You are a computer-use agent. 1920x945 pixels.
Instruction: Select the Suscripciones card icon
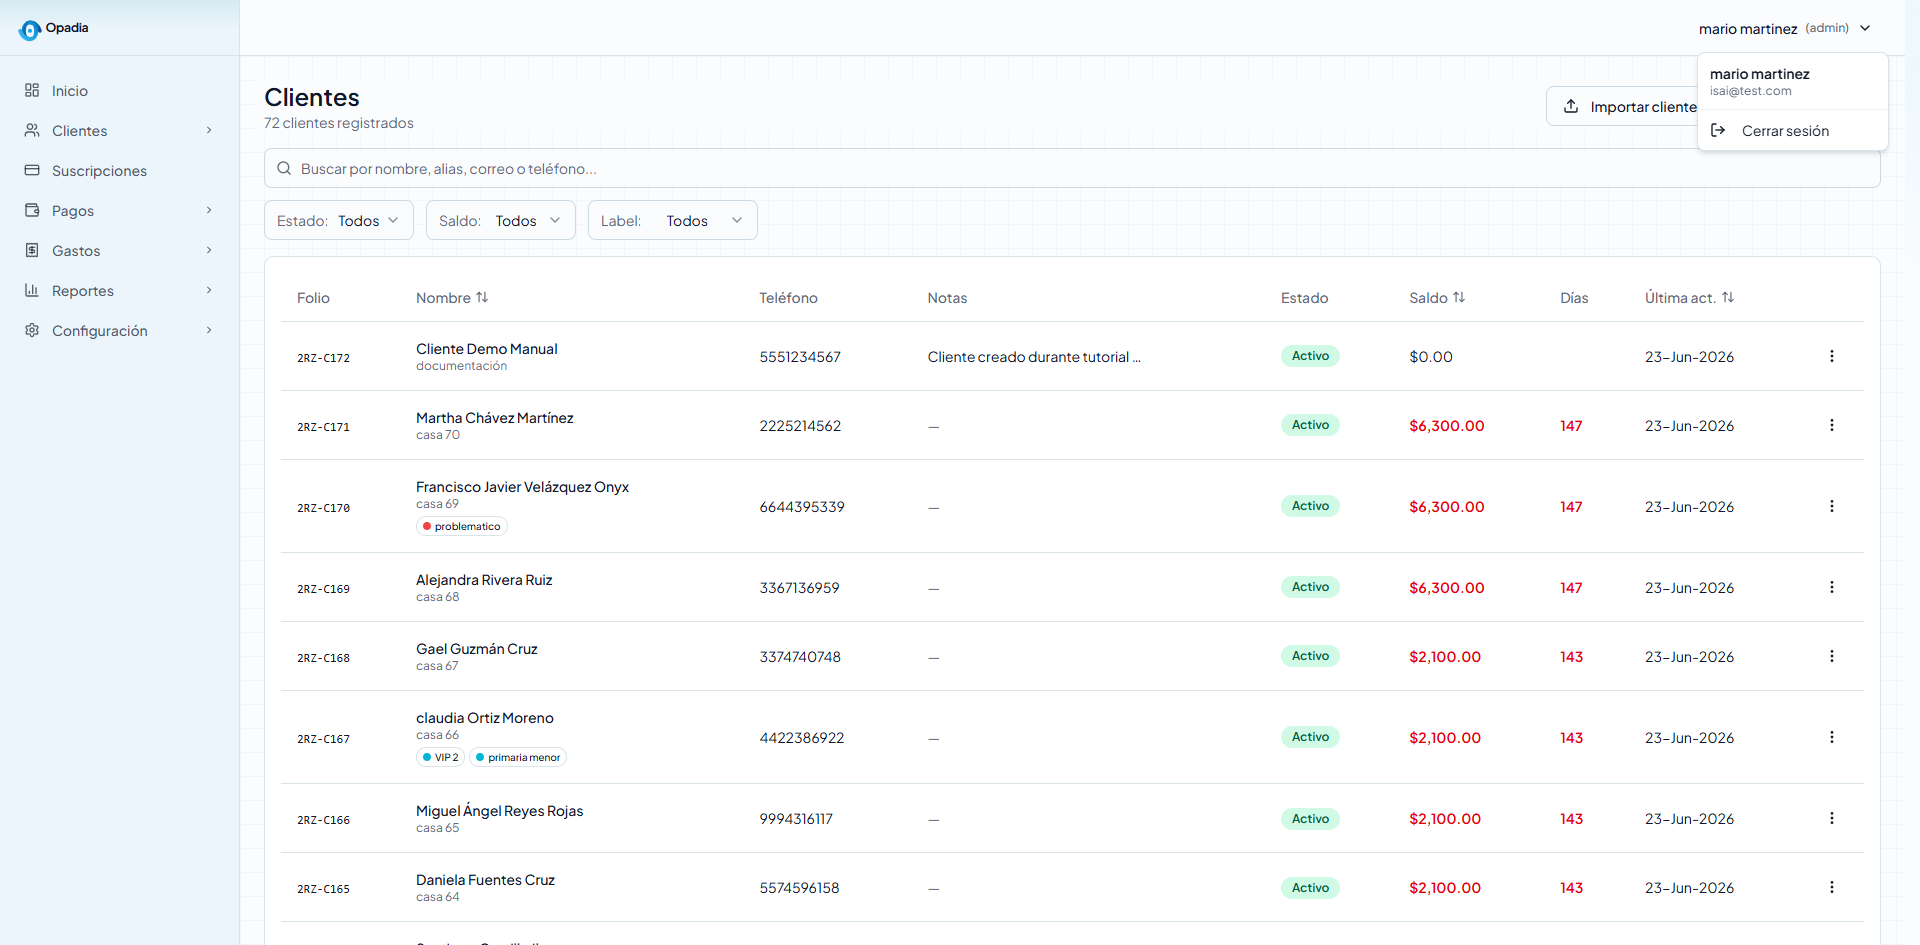[x=32, y=170]
